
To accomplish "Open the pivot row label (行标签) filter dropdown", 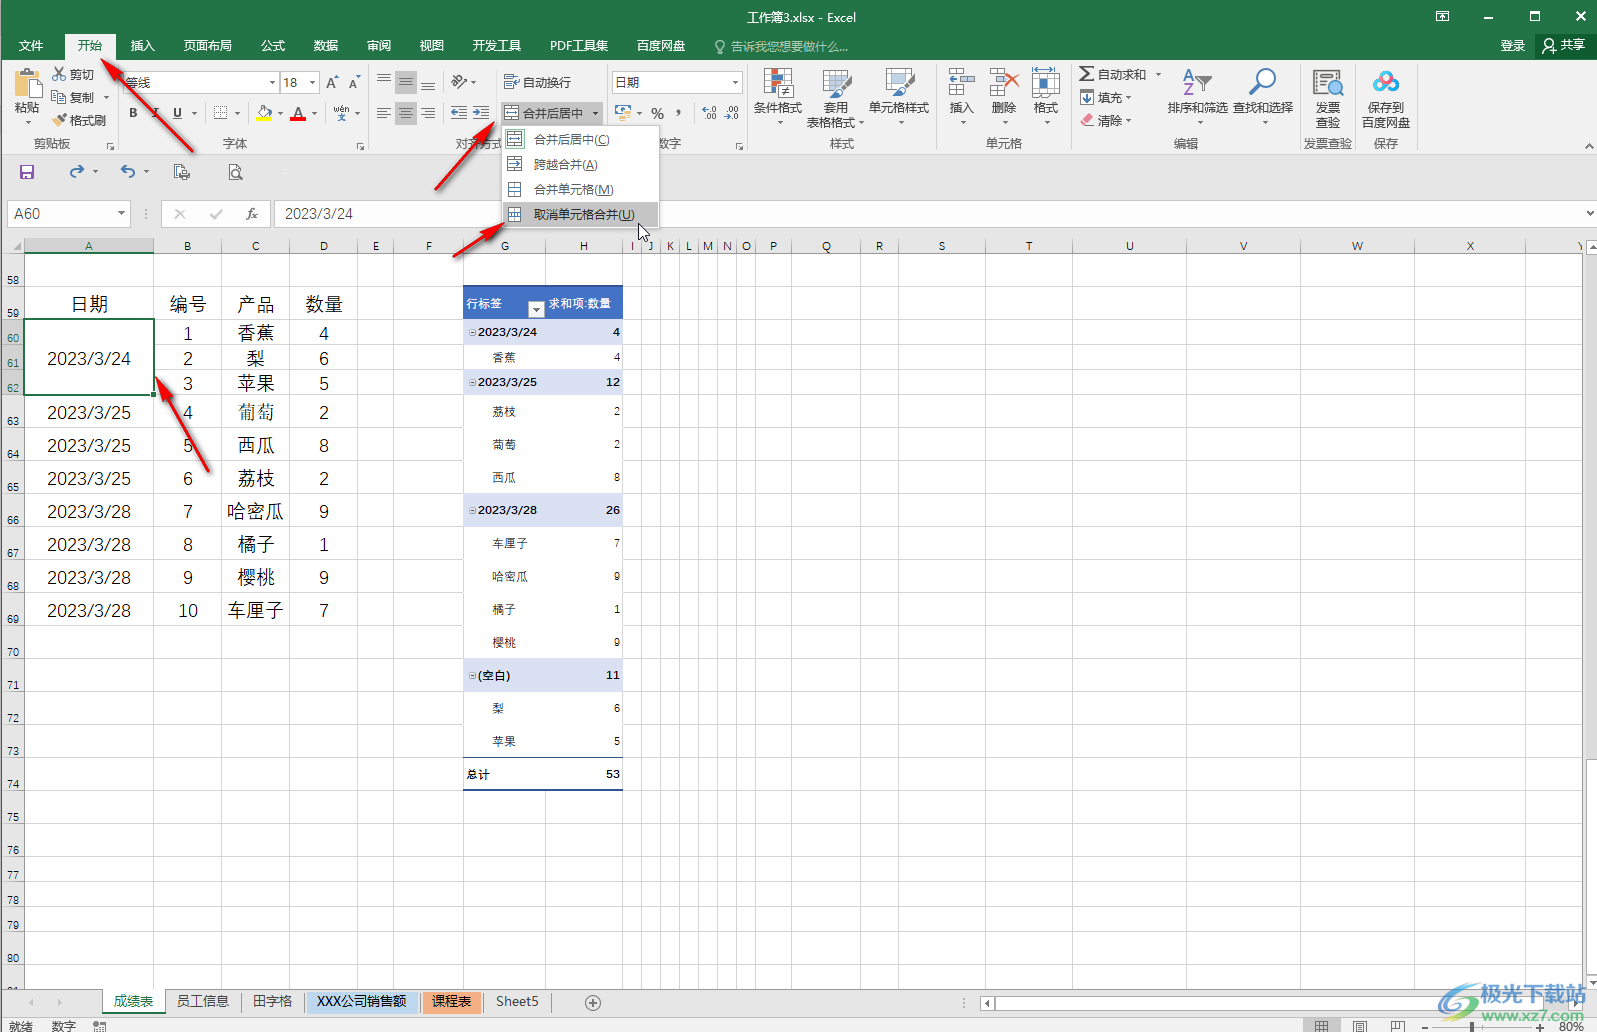I will coord(536,309).
